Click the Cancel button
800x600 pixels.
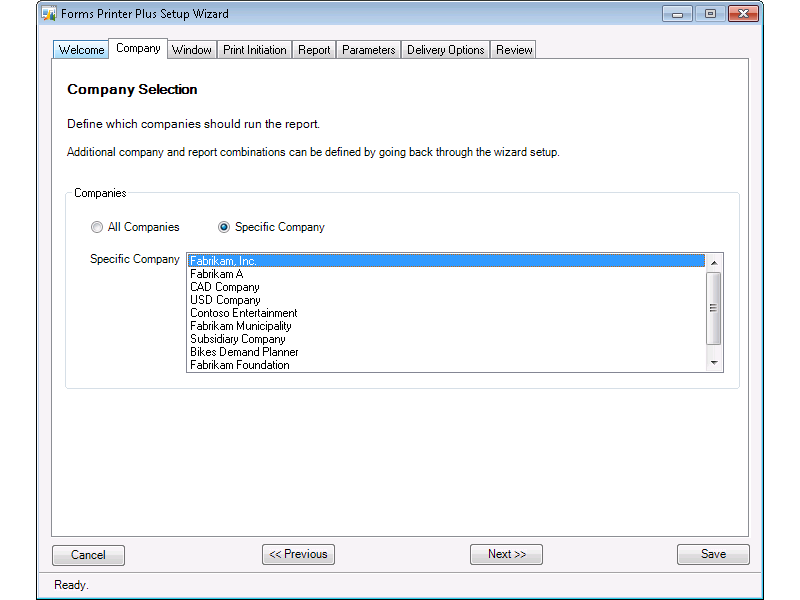click(x=88, y=555)
